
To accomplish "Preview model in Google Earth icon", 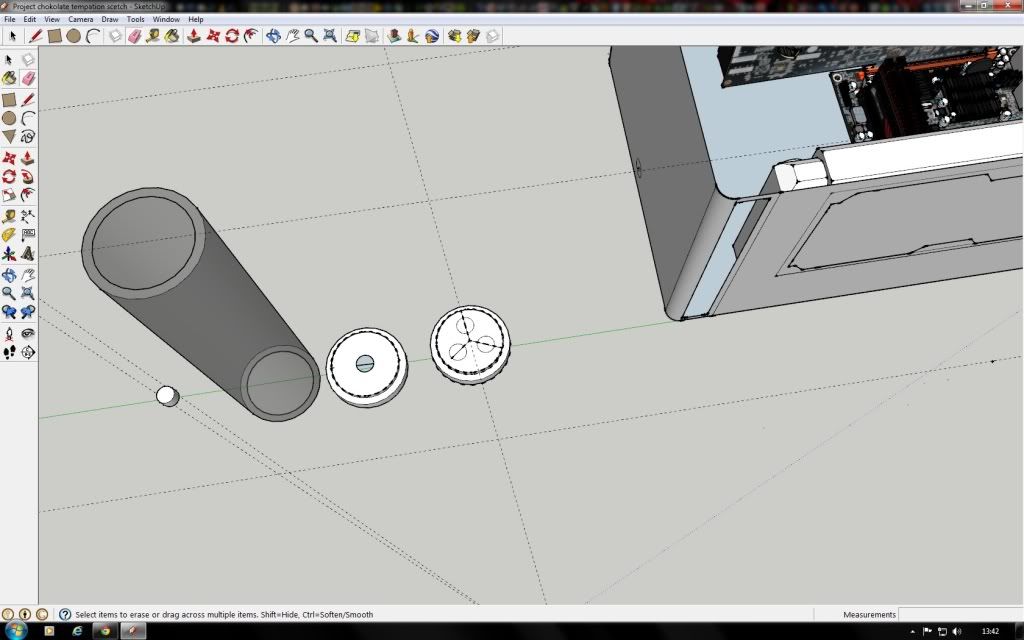I will click(x=431, y=36).
